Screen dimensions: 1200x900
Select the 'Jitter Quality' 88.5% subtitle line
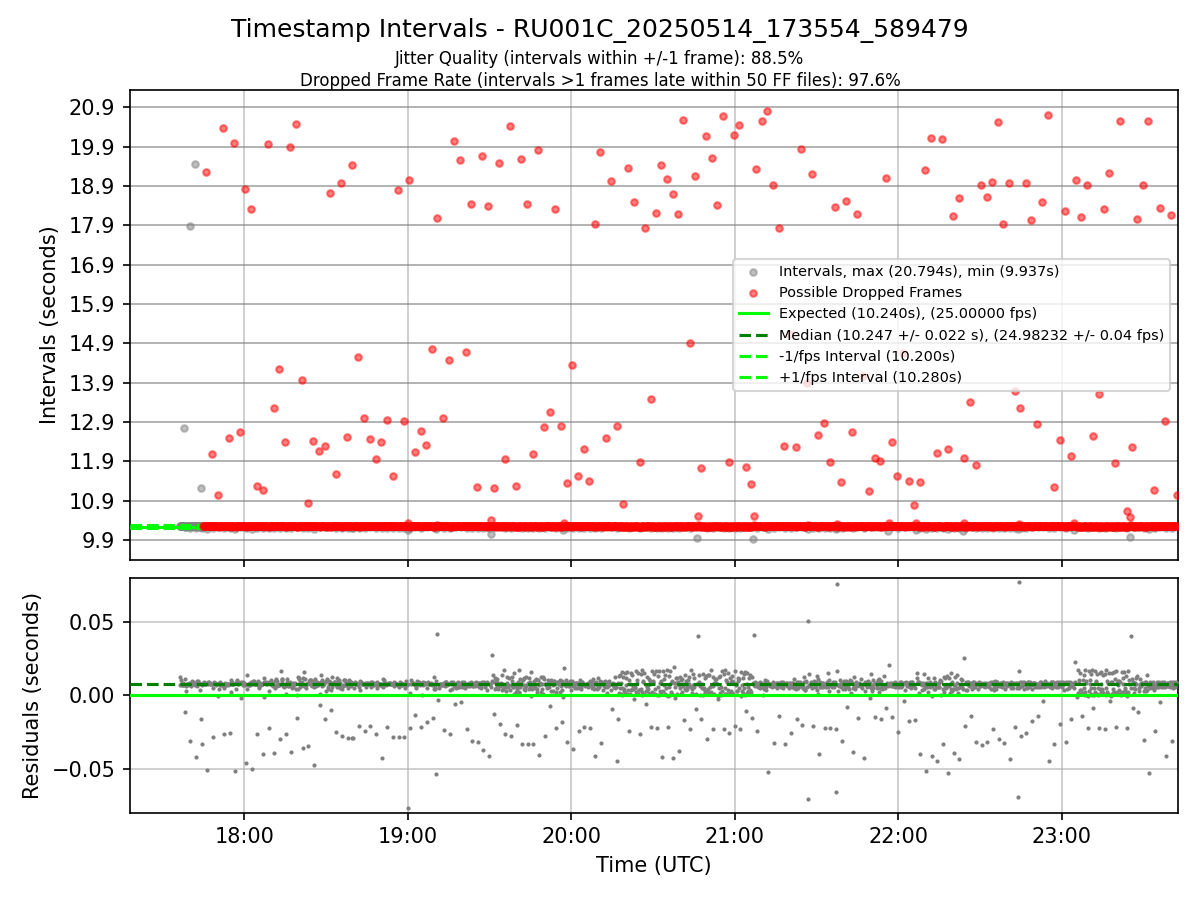coord(599,59)
